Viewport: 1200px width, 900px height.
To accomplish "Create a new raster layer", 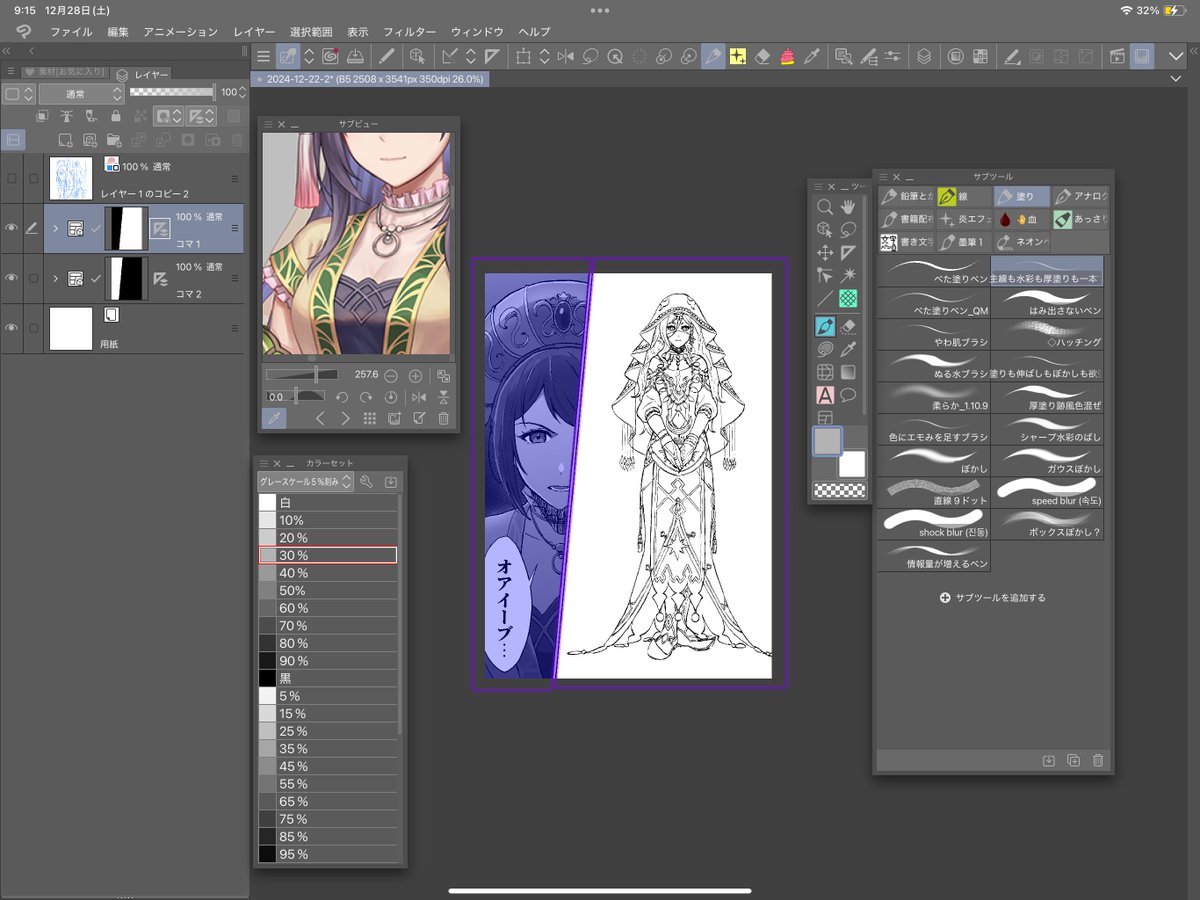I will pos(66,140).
